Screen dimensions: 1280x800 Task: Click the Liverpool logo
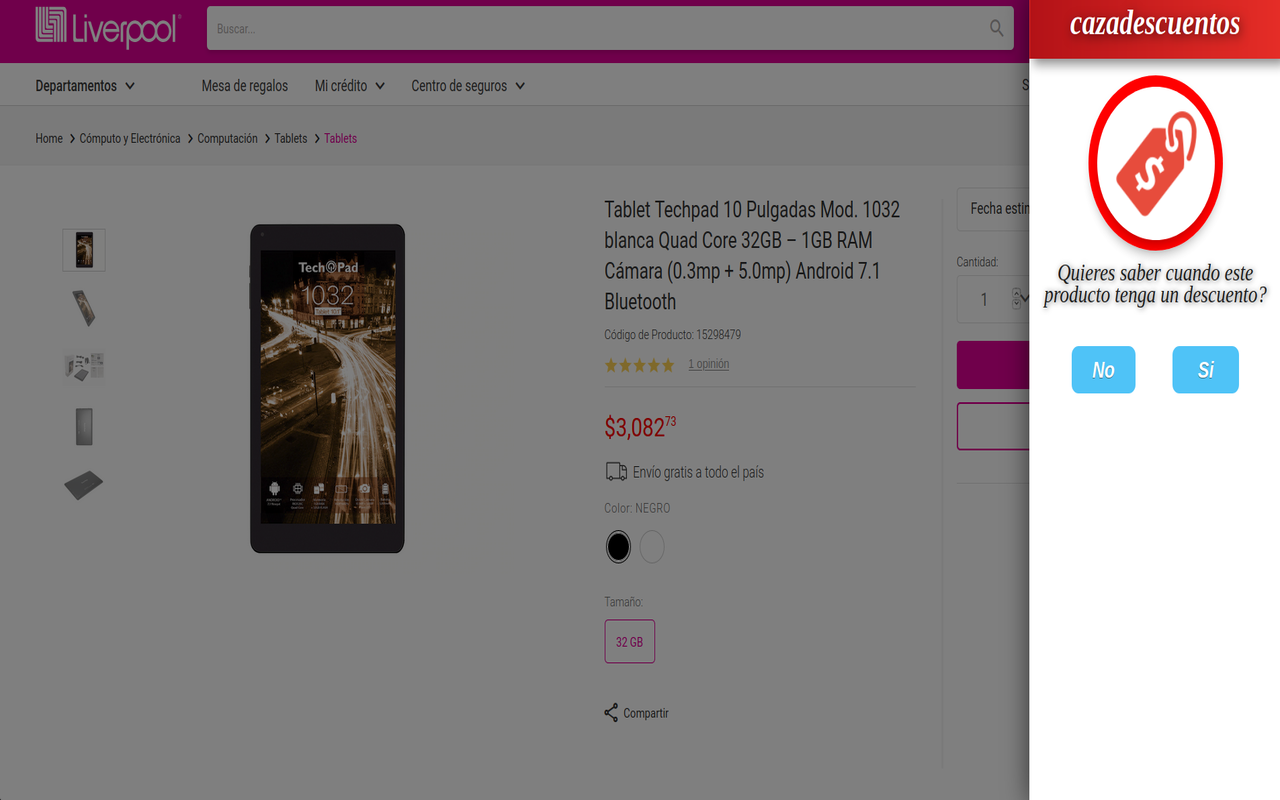click(107, 29)
